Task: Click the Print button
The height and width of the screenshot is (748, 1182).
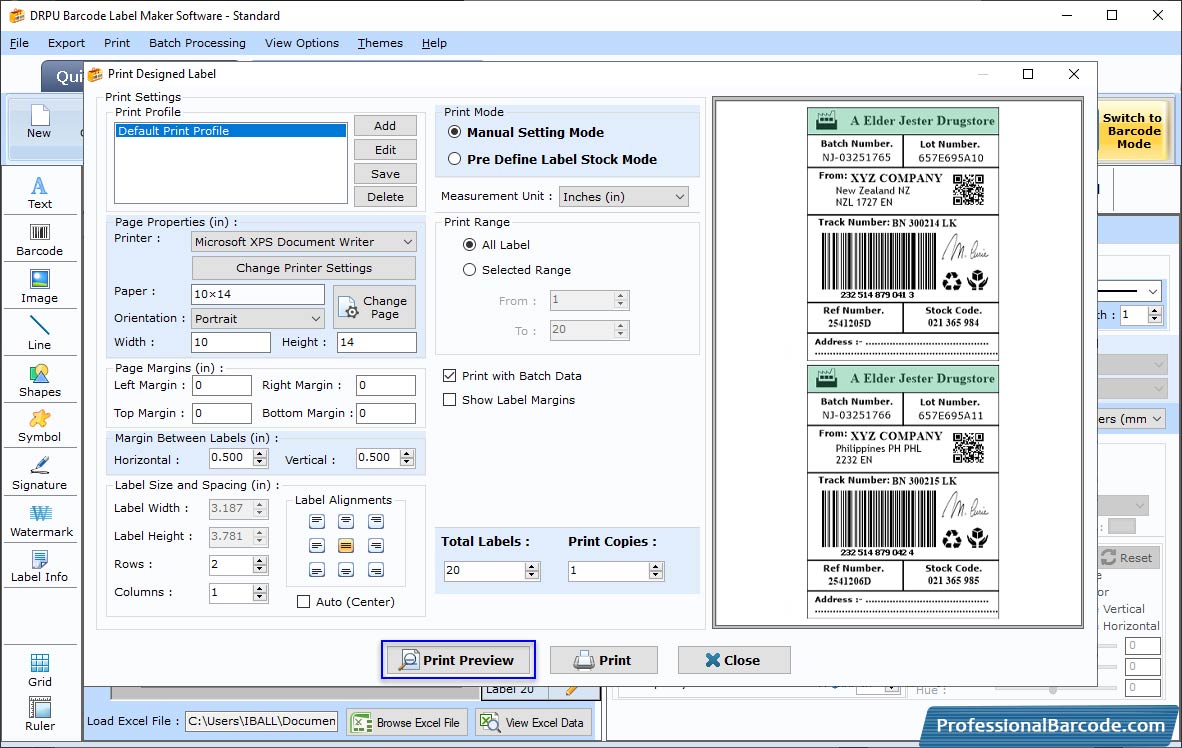Action: [x=604, y=660]
